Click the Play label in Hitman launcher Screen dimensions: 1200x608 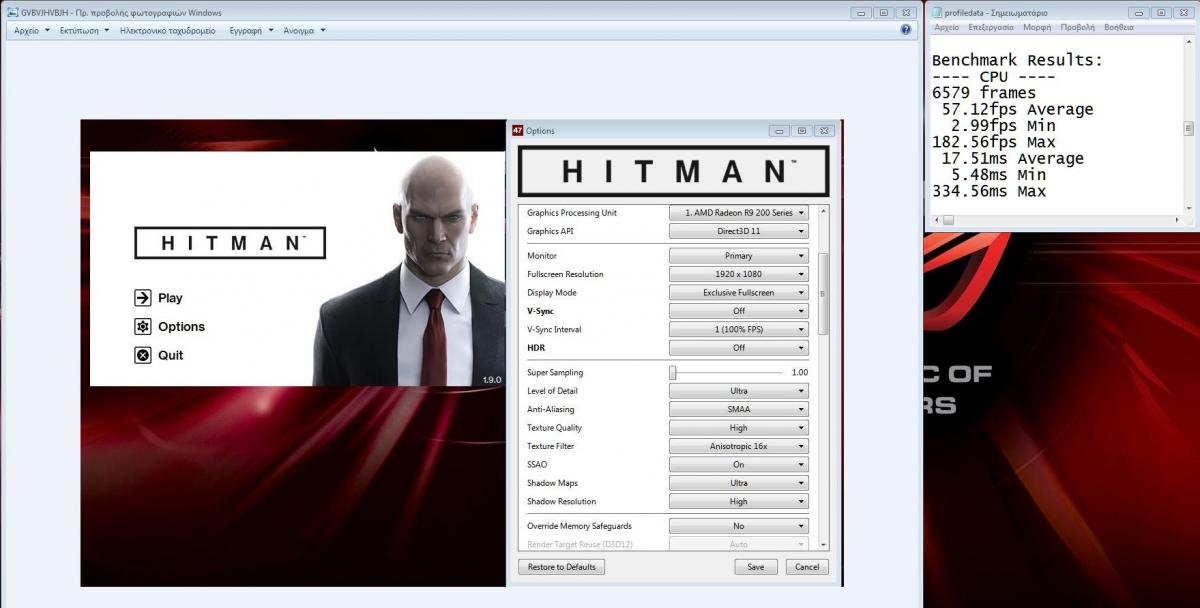point(170,298)
